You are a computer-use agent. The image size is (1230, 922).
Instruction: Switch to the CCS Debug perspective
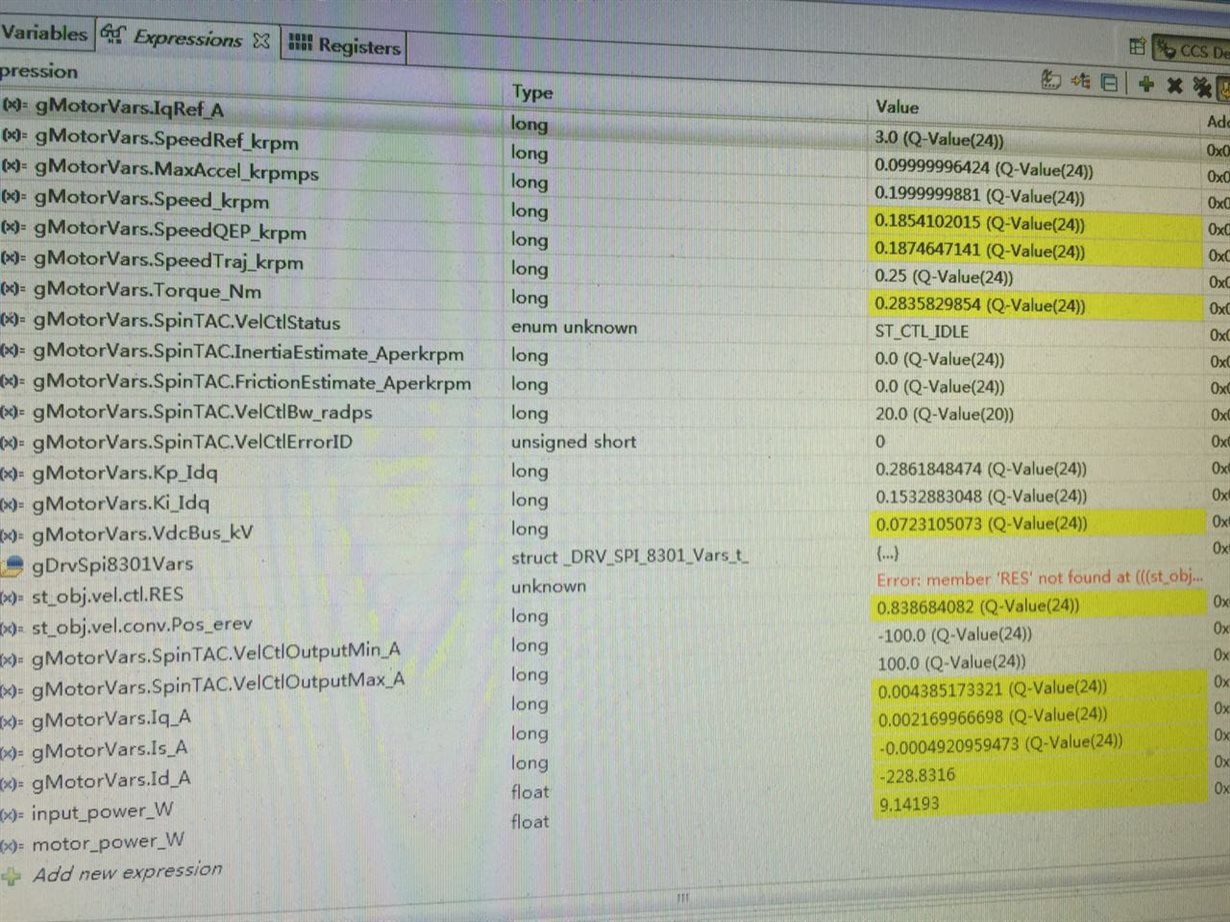coord(1191,49)
